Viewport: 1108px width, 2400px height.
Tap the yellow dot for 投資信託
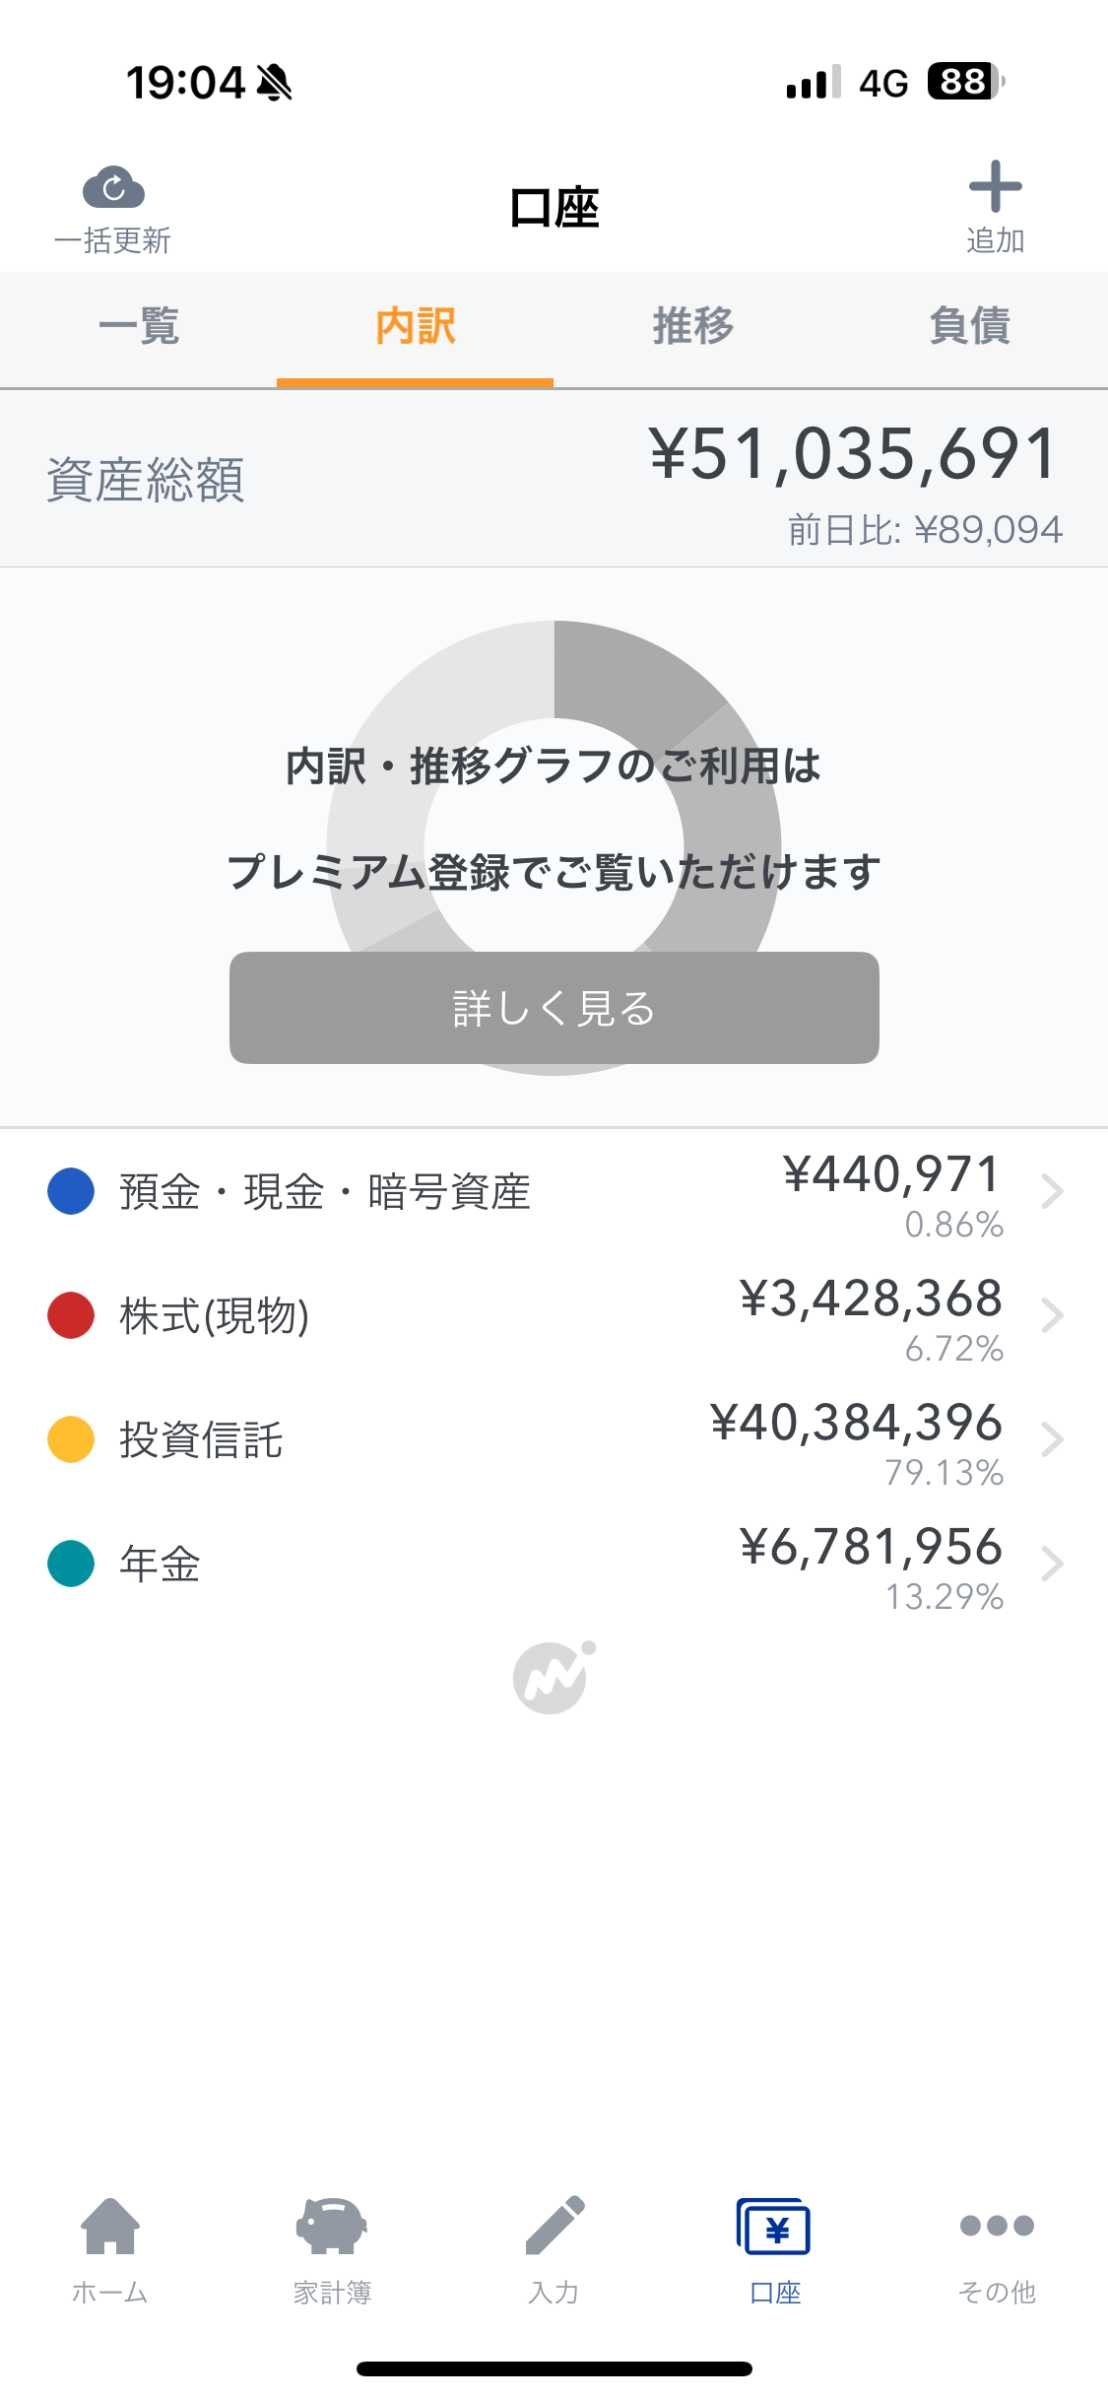click(x=71, y=1440)
